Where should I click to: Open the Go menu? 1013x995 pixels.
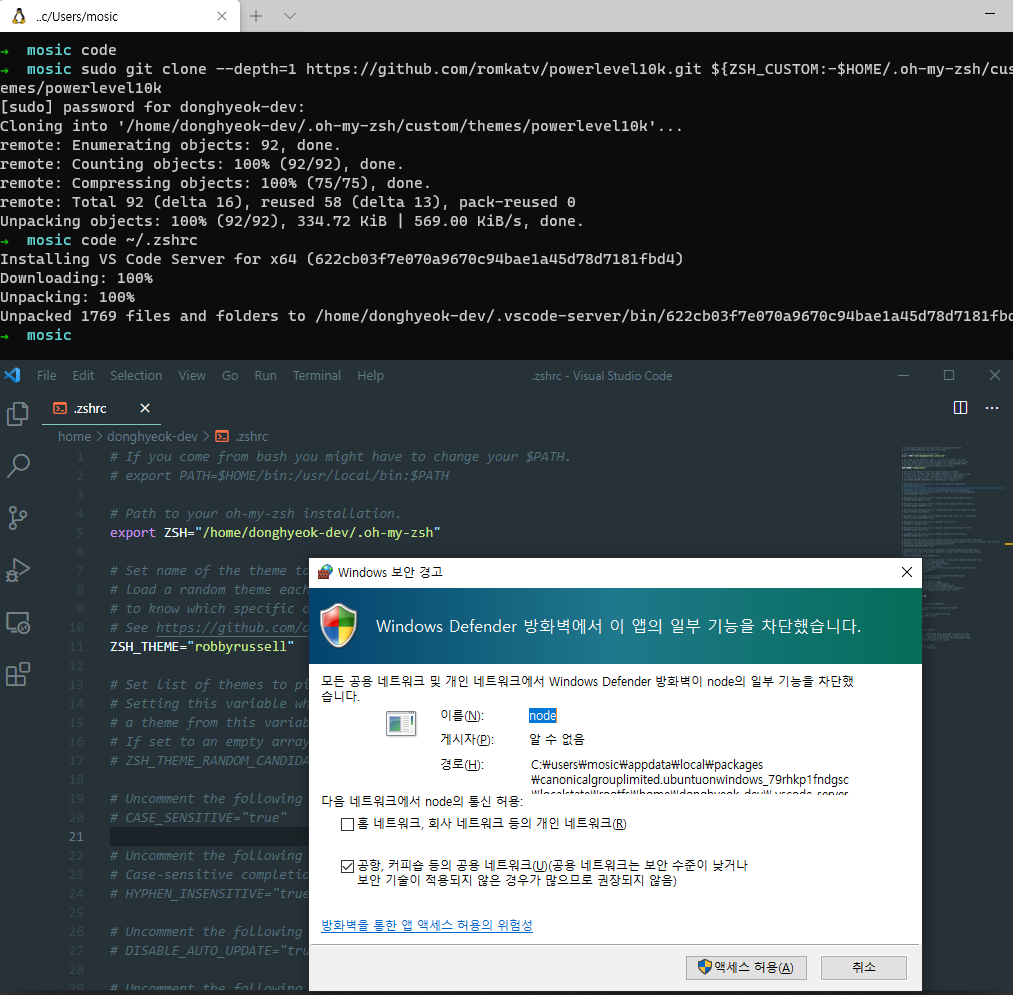click(230, 375)
